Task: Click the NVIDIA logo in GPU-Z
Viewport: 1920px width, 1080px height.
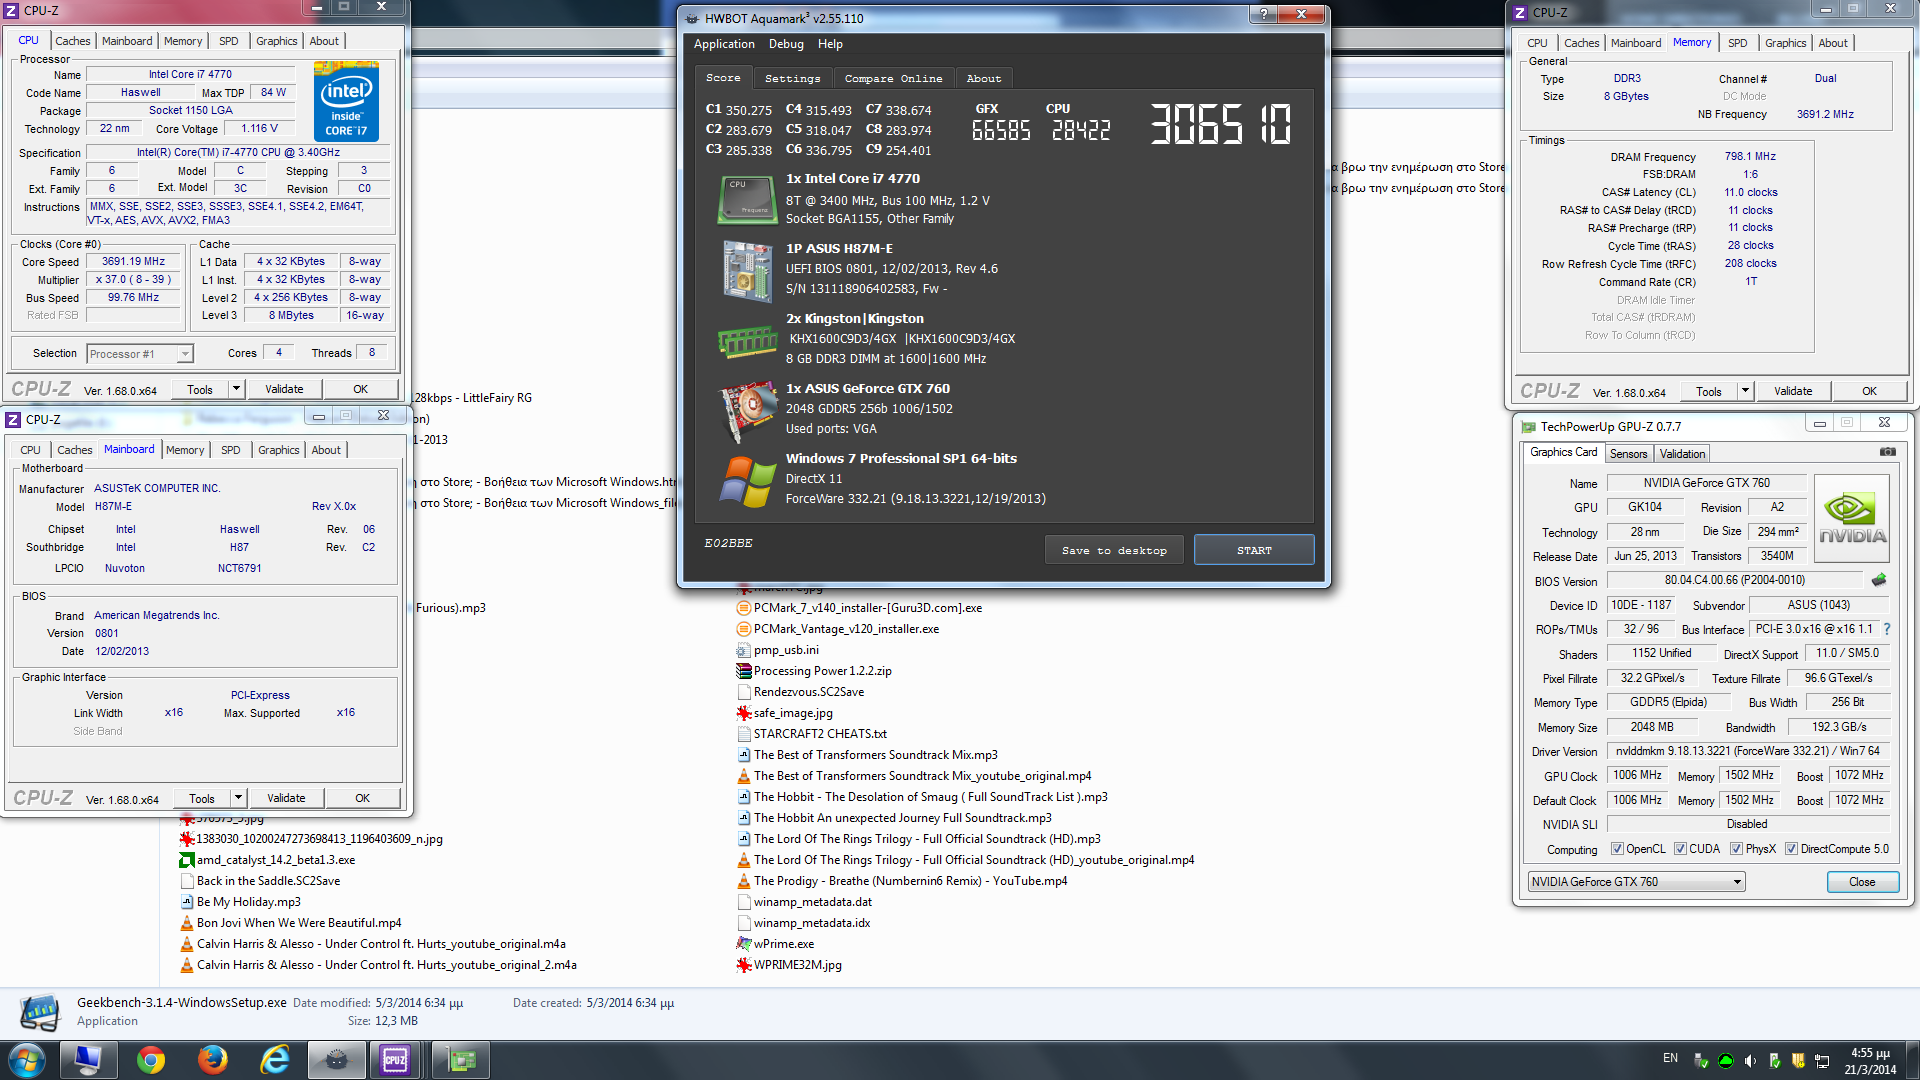Action: pyautogui.click(x=1852, y=516)
